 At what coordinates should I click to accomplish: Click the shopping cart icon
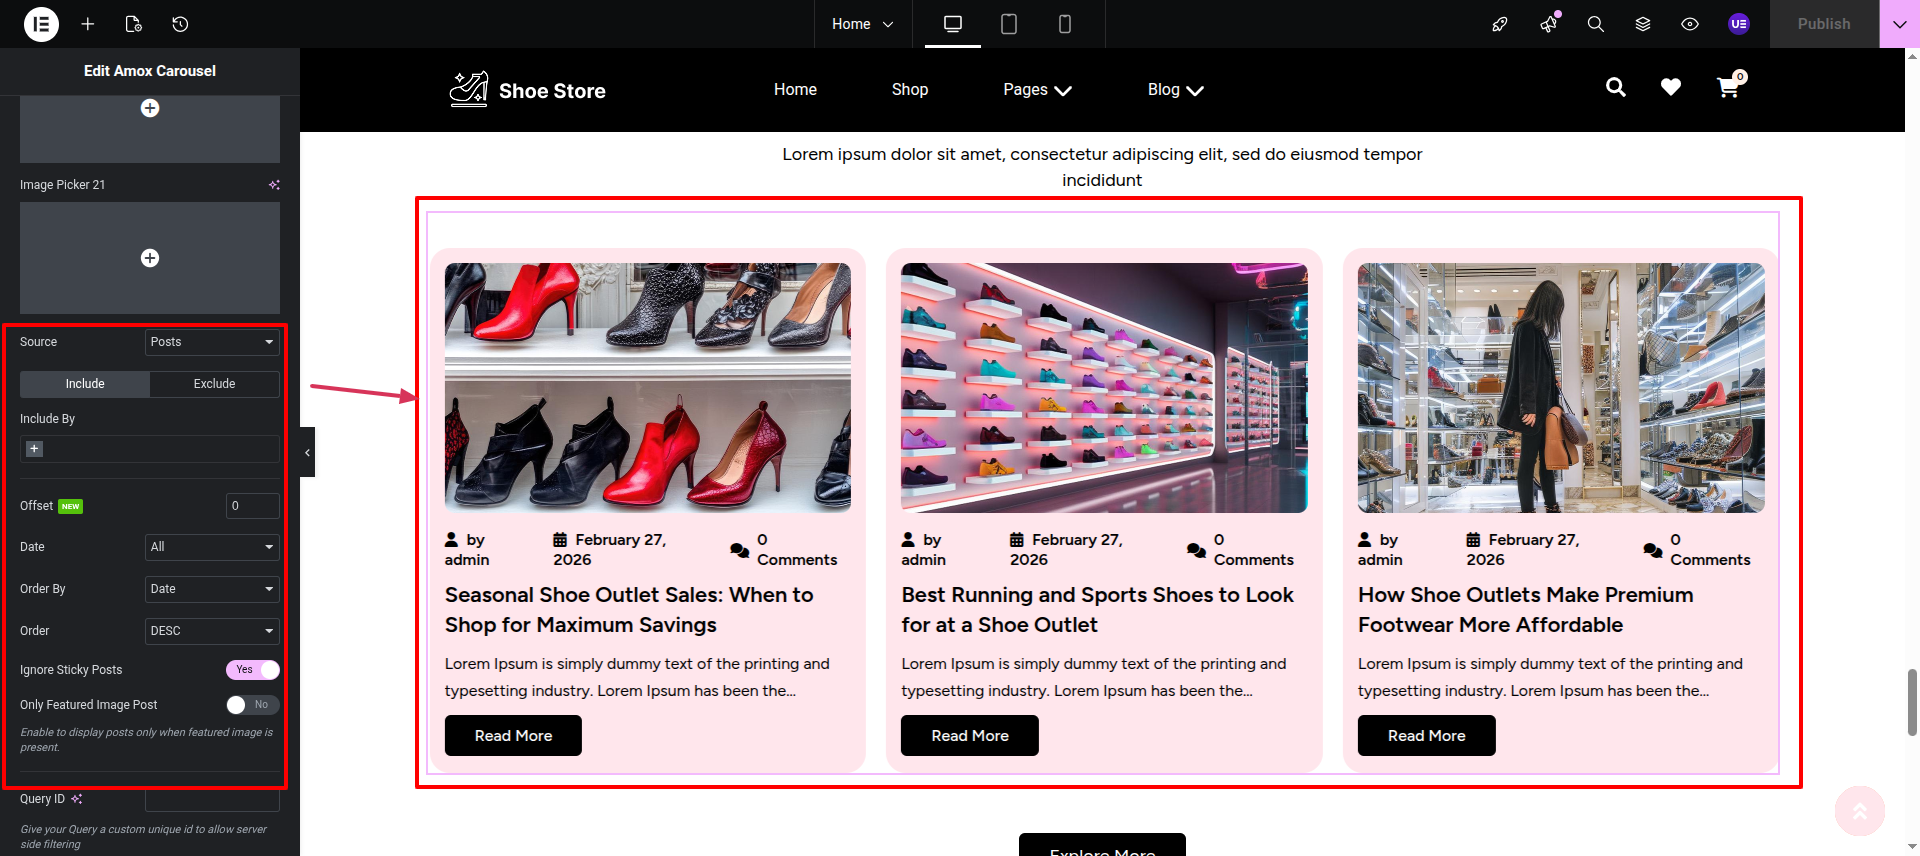[1728, 88]
